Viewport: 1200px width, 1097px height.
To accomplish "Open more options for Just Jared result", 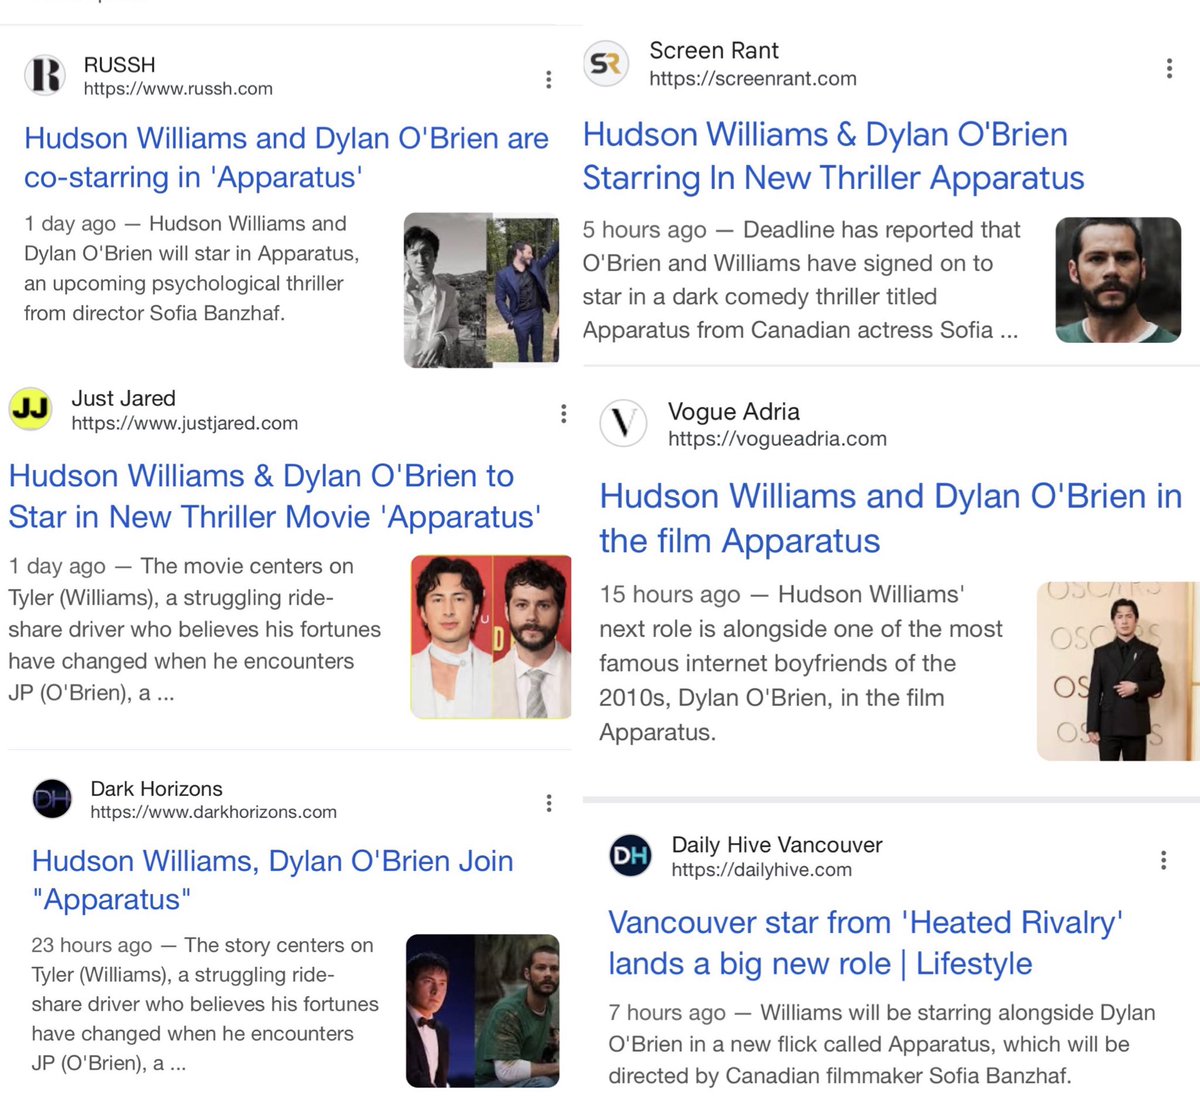I will 564,414.
